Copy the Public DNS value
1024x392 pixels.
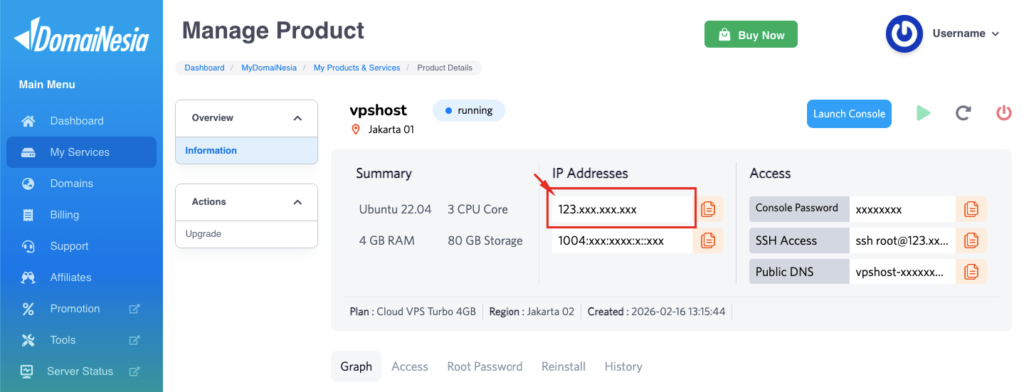971,271
